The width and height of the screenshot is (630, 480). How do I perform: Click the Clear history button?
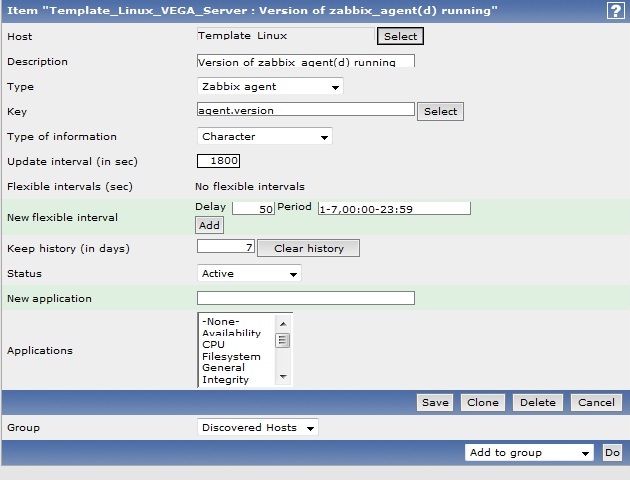309,248
